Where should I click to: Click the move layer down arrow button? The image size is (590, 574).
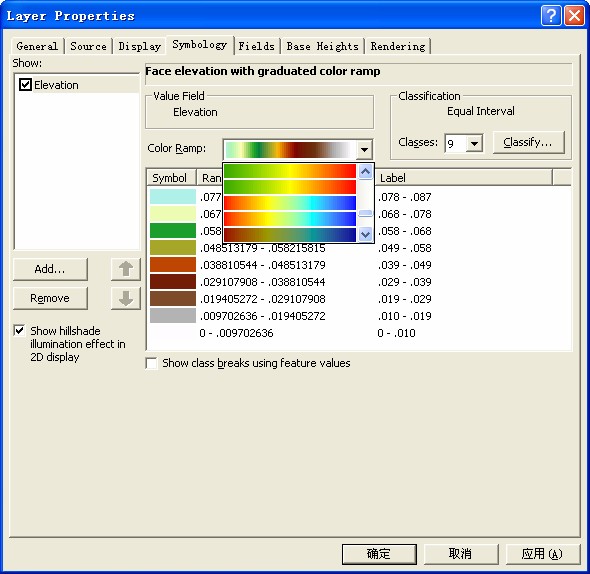(126, 298)
